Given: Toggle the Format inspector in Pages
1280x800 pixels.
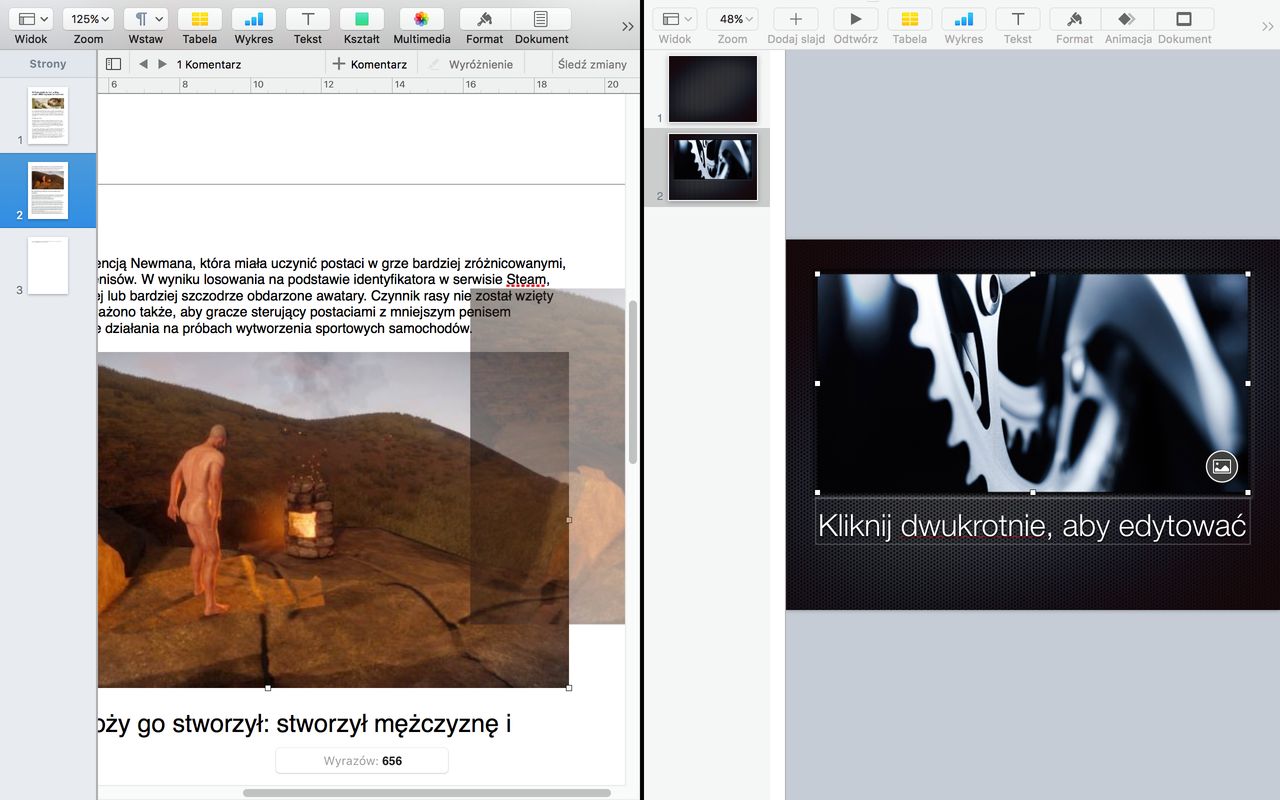Looking at the screenshot, I should coord(485,20).
